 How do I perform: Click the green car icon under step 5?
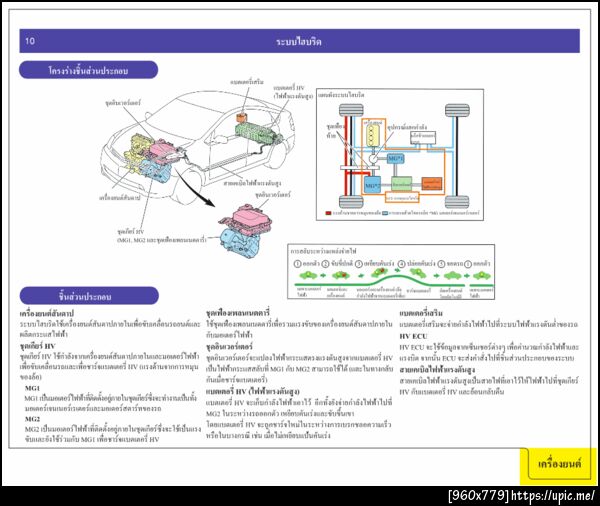click(x=452, y=275)
